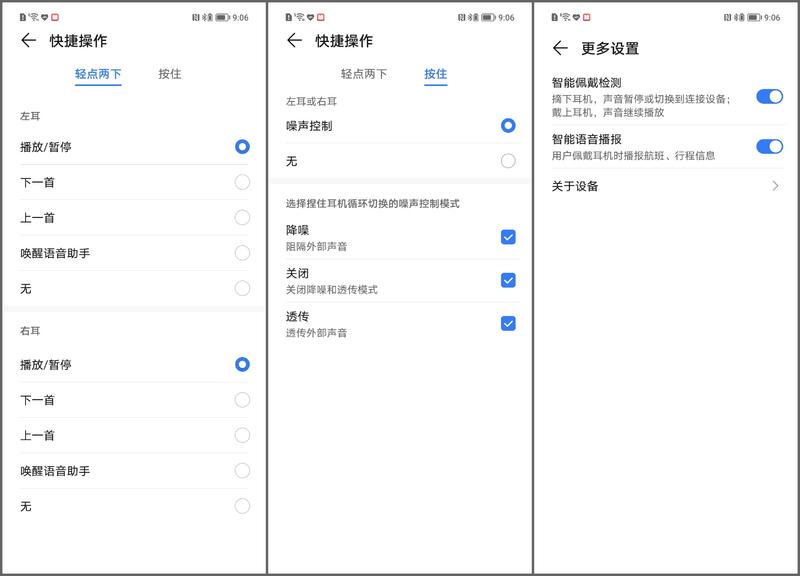
Task: Disable 智能佩戴检测 switch
Action: pyautogui.click(x=769, y=96)
